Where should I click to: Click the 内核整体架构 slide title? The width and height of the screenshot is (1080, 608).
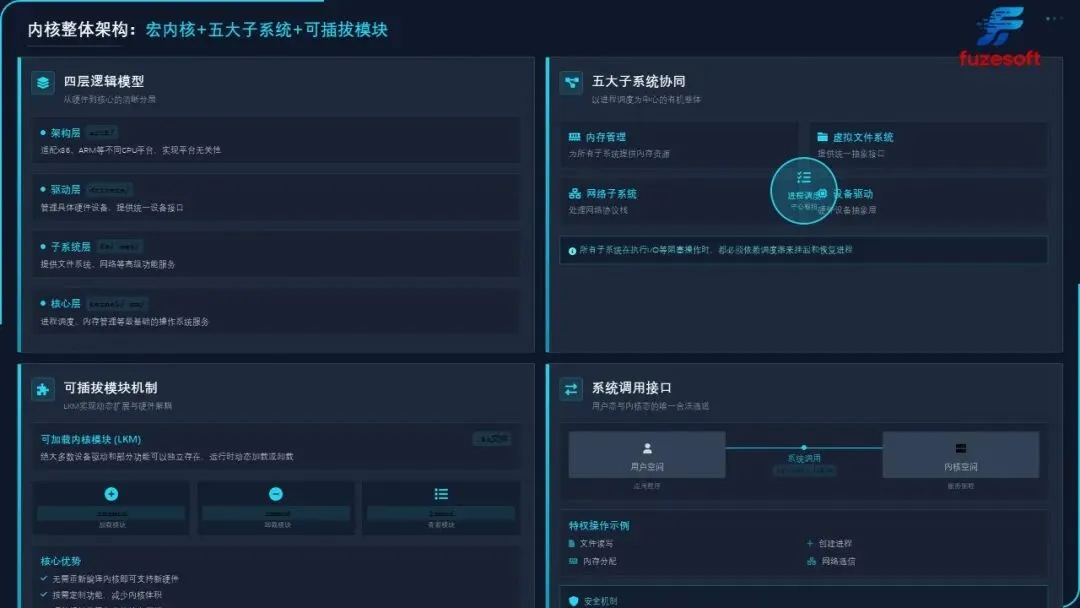[207, 30]
